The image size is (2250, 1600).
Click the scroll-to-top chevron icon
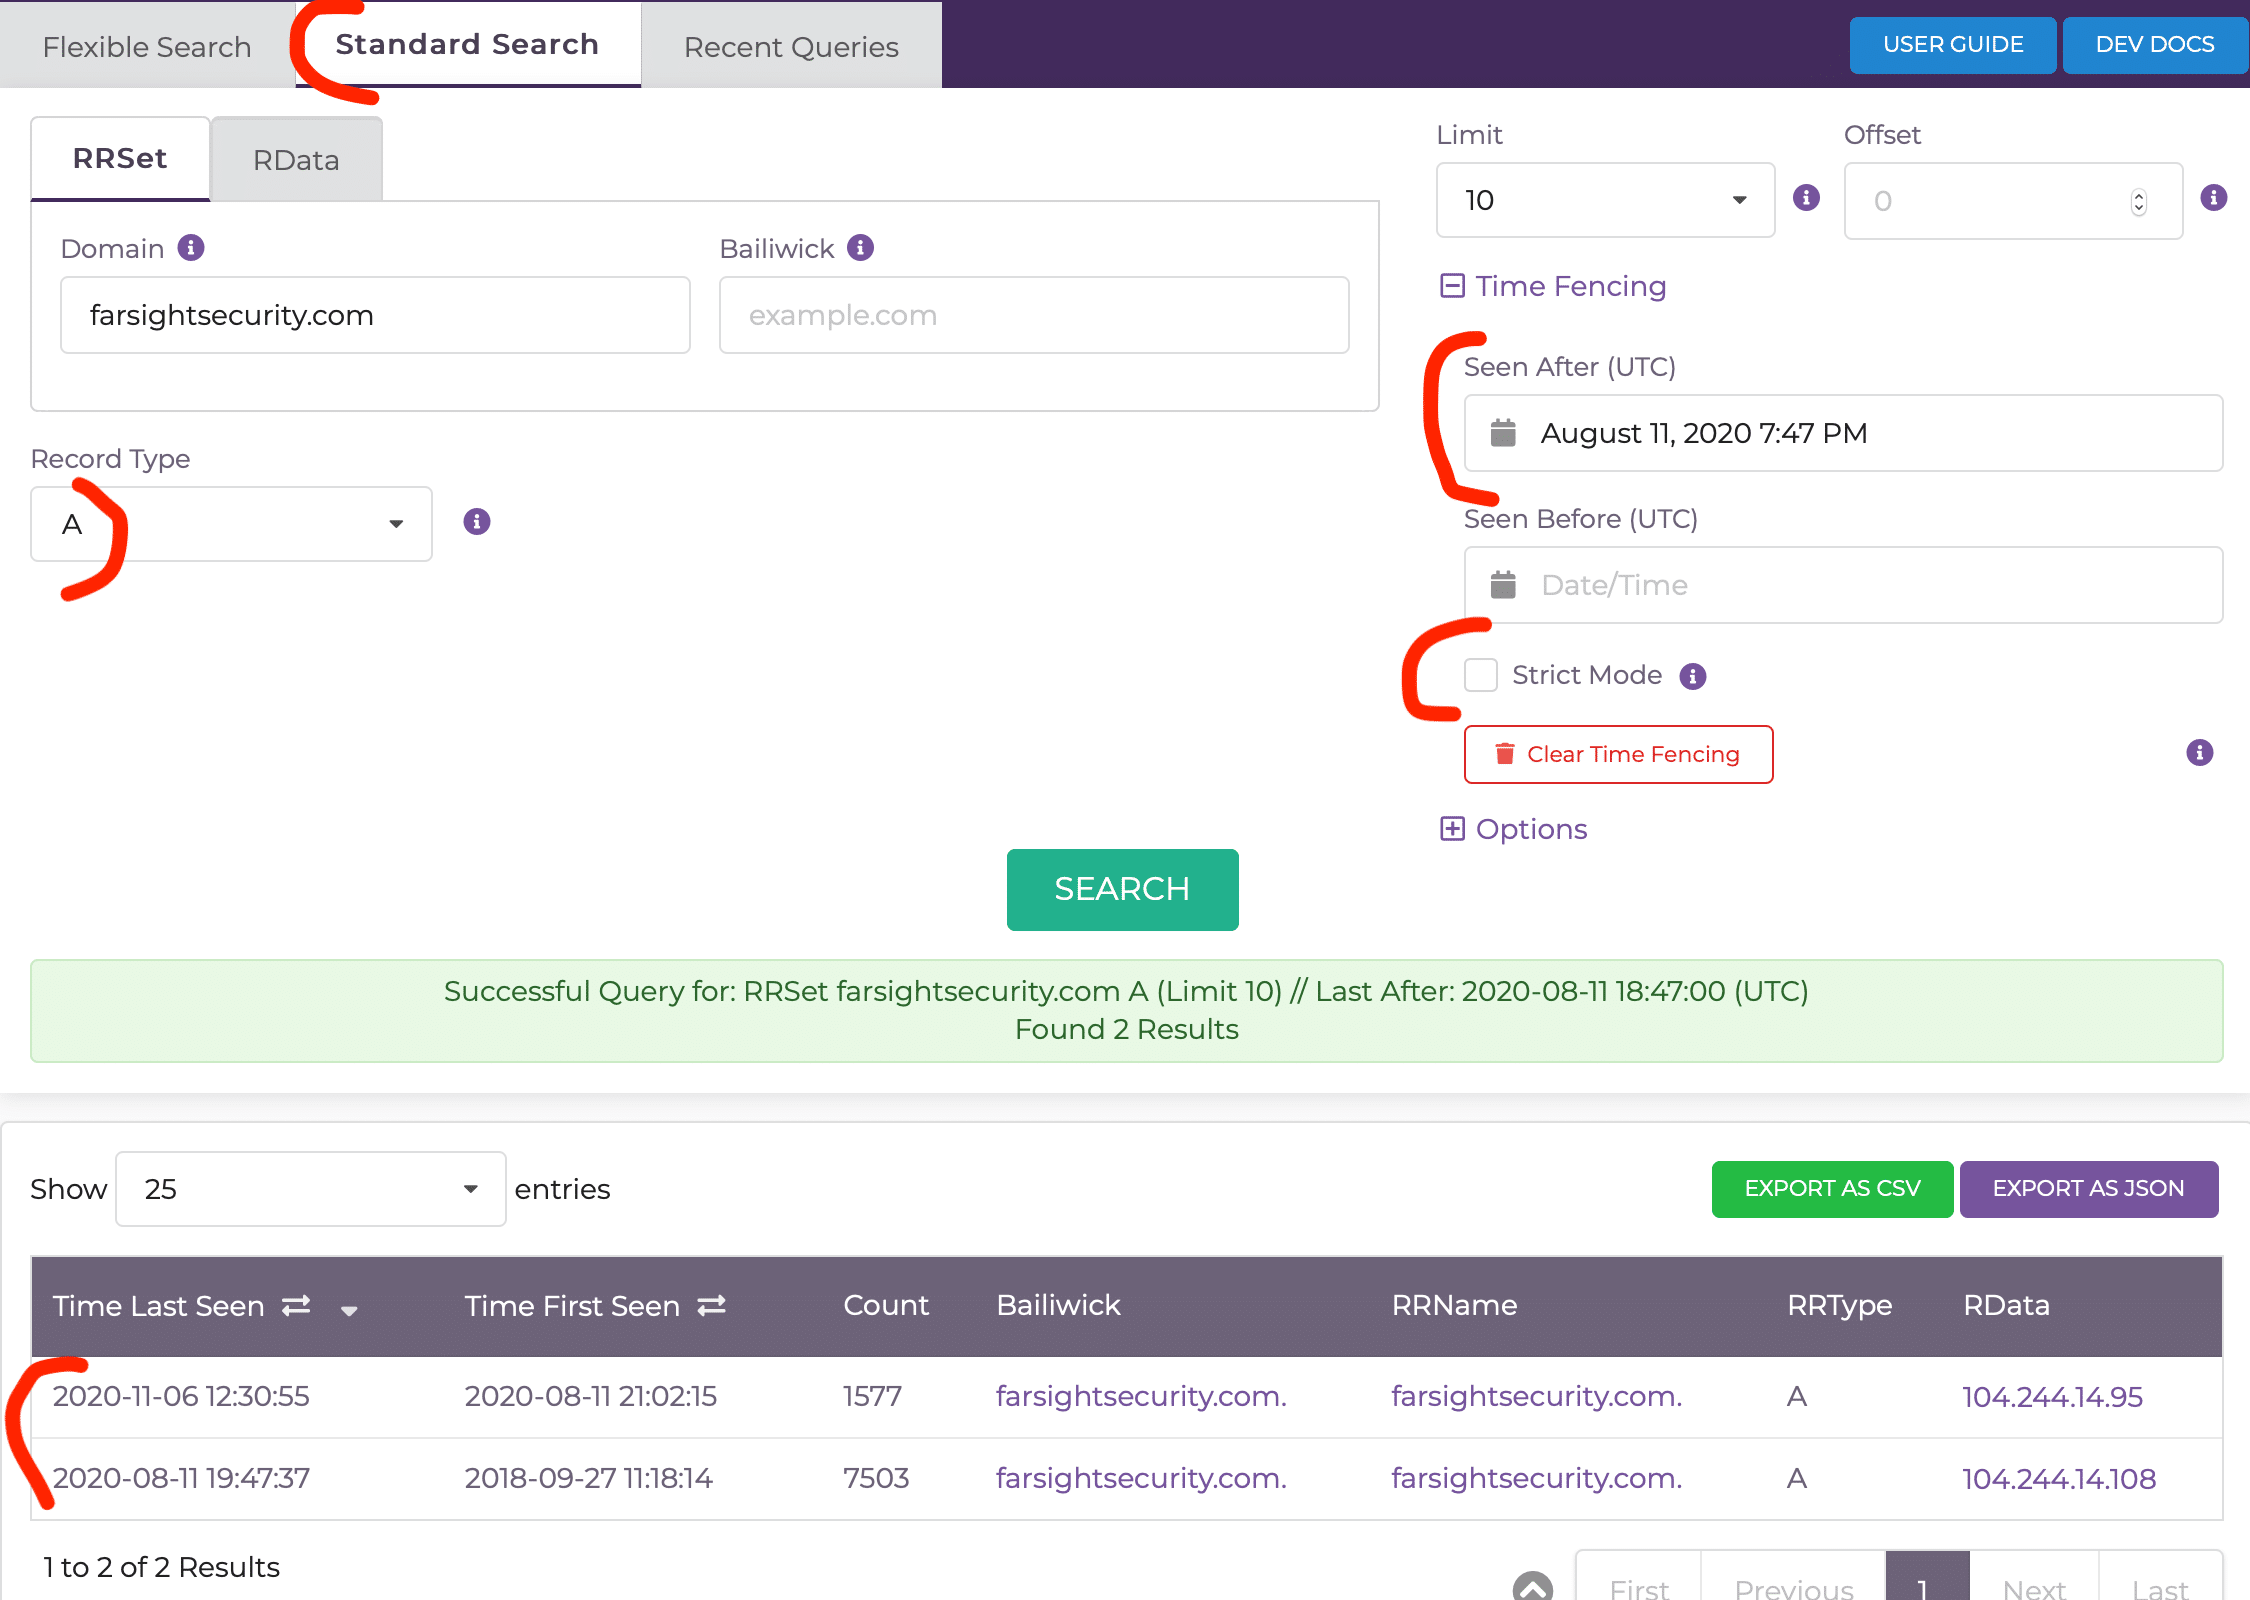click(x=1532, y=1586)
